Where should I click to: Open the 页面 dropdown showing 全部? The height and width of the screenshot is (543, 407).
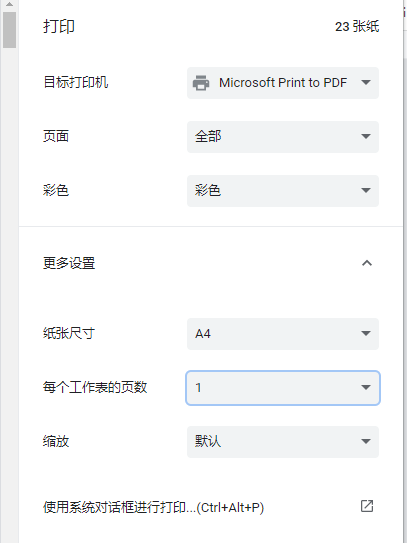pos(283,137)
